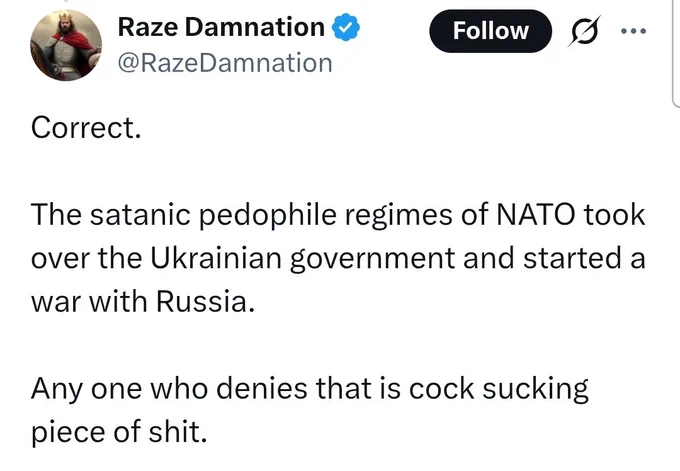The height and width of the screenshot is (471, 680).
Task: Open the @RazeDamnation handle link
Action: 225,63
